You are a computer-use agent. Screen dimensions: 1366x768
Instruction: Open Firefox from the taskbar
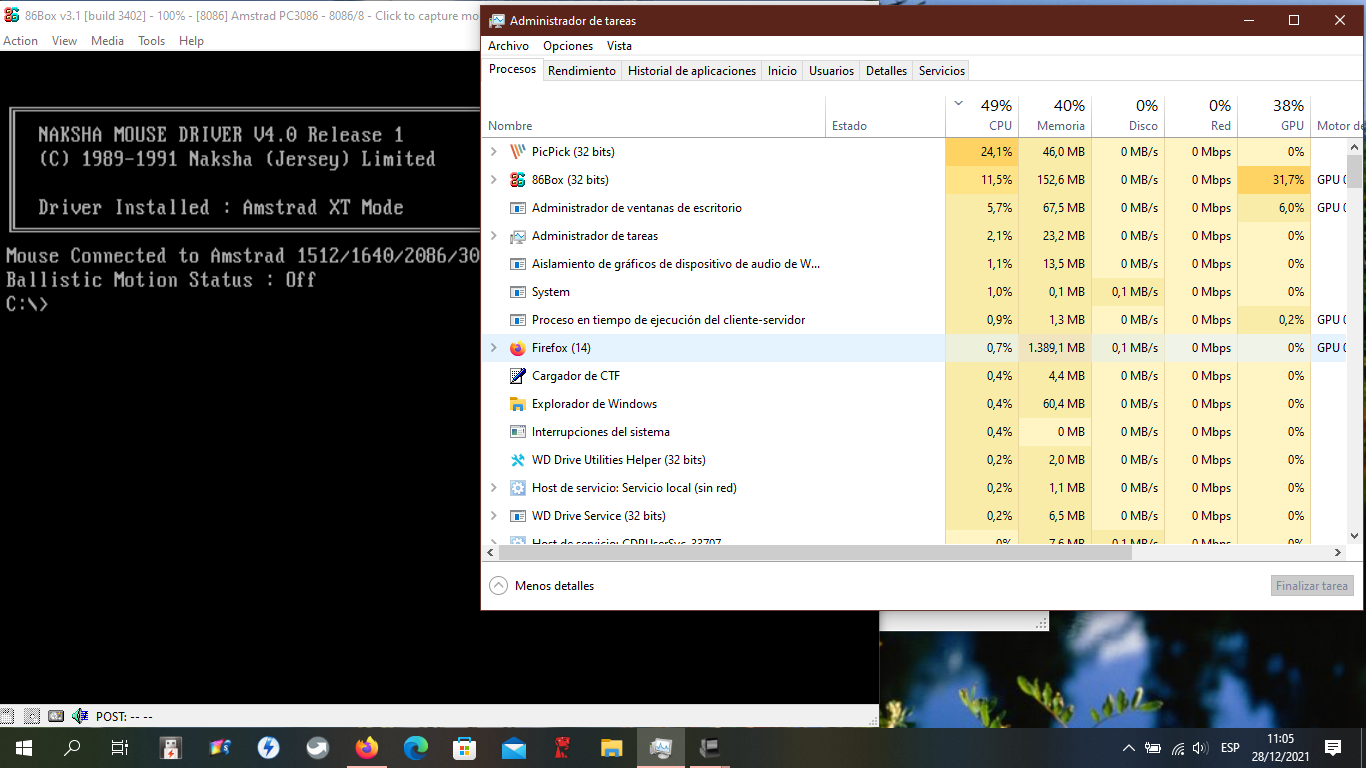click(x=366, y=747)
